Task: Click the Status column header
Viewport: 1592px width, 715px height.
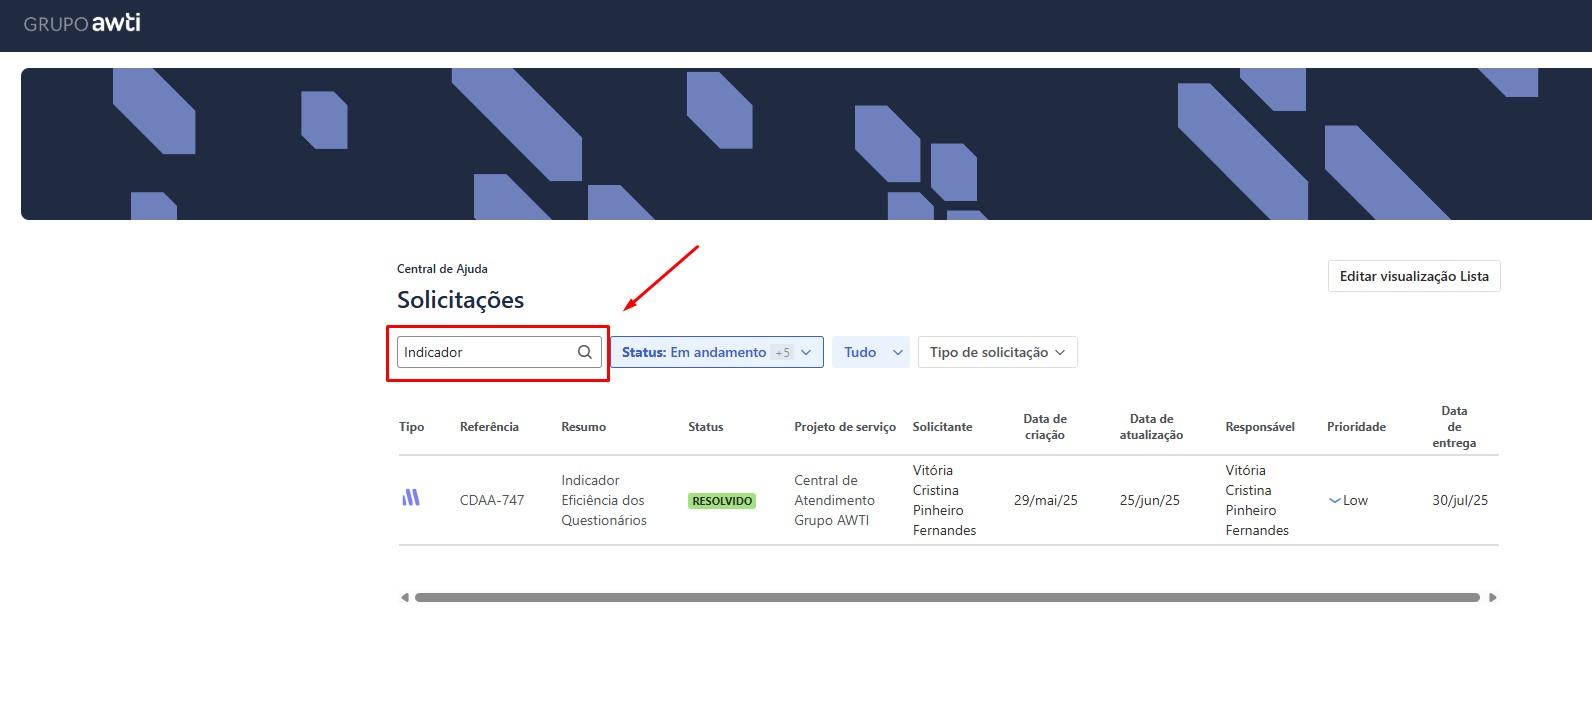Action: point(705,427)
